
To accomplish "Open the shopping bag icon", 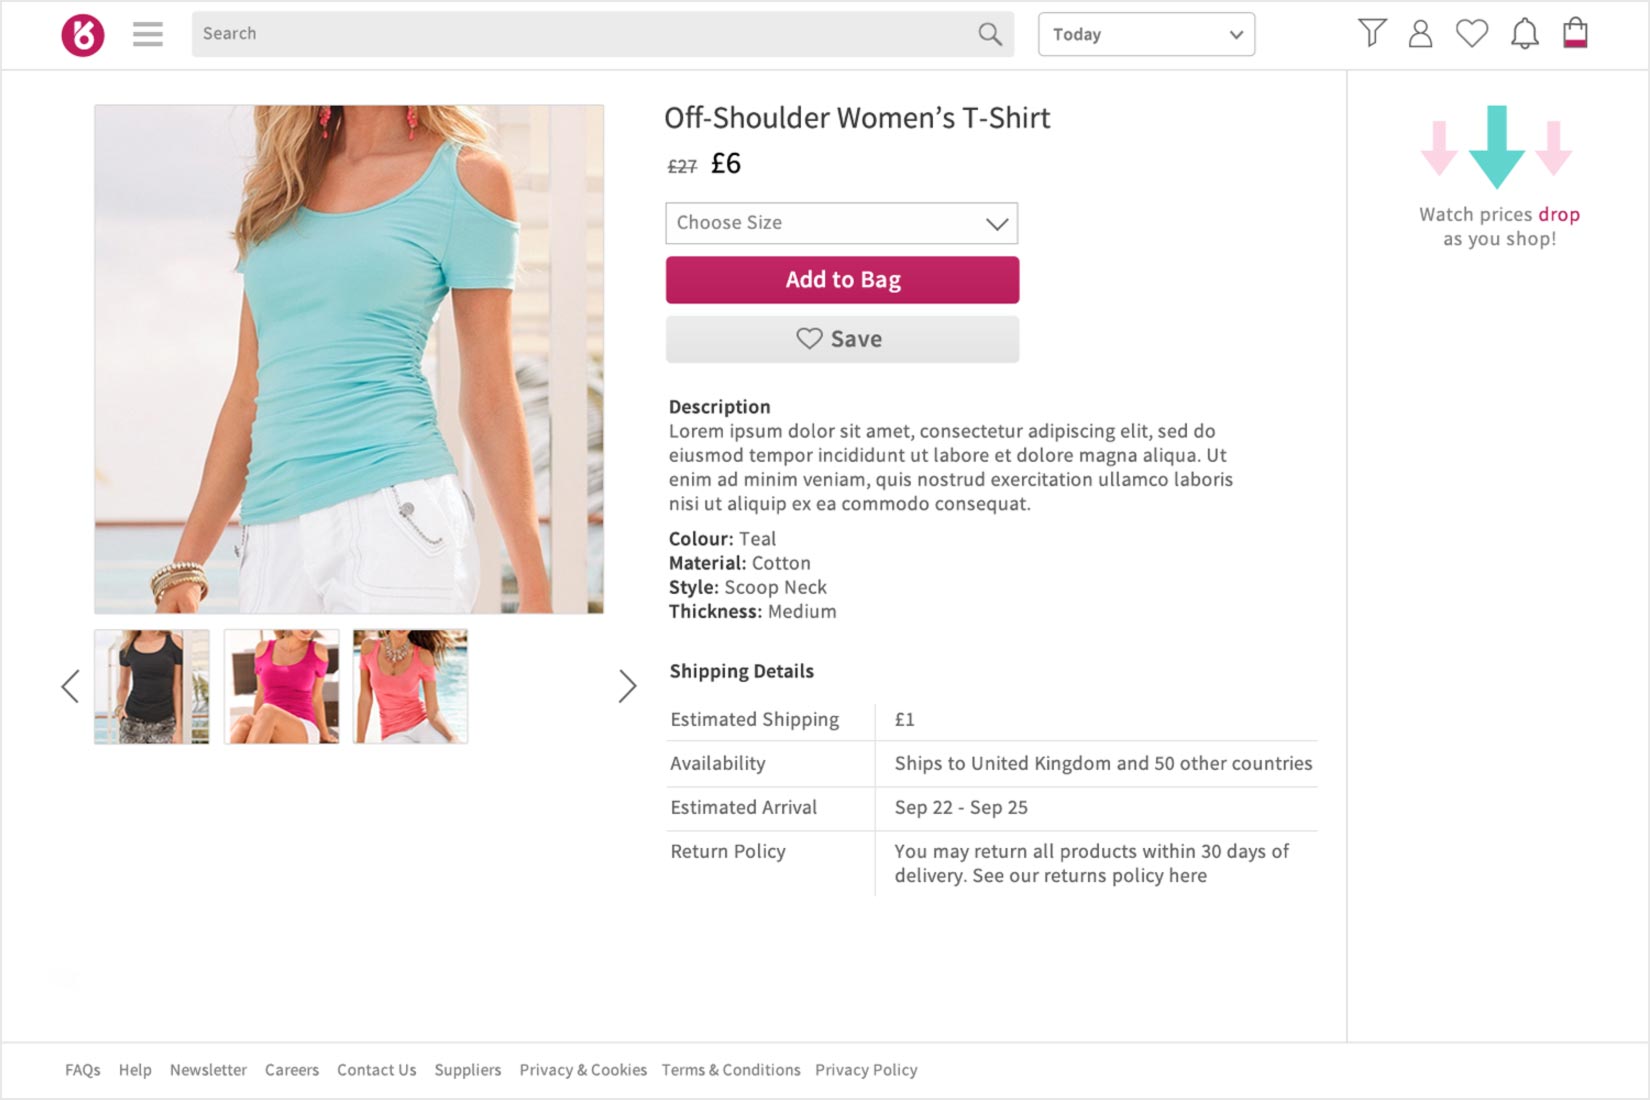I will point(1576,33).
